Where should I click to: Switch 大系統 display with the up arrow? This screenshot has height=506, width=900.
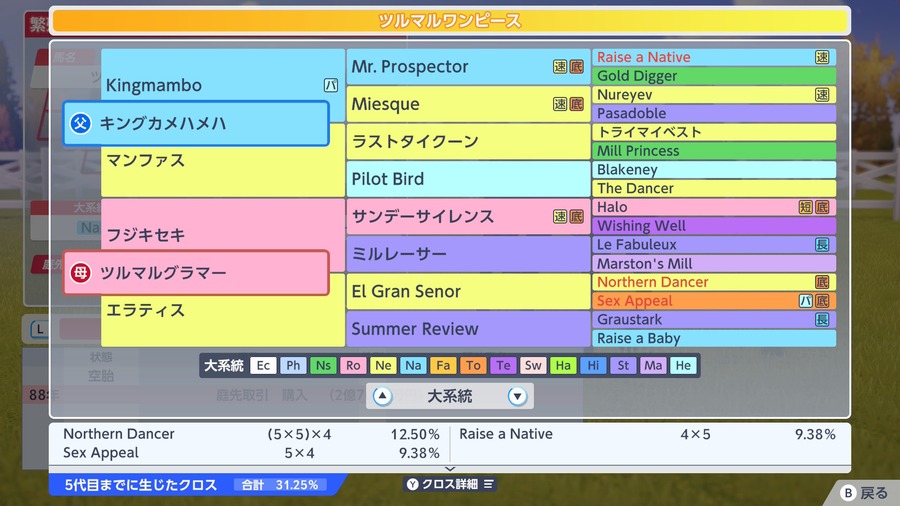click(382, 396)
